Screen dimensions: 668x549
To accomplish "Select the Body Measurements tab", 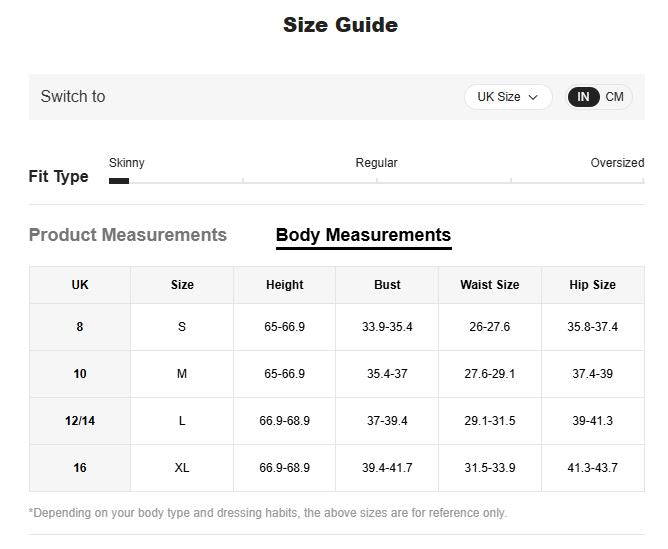I will pyautogui.click(x=363, y=235).
